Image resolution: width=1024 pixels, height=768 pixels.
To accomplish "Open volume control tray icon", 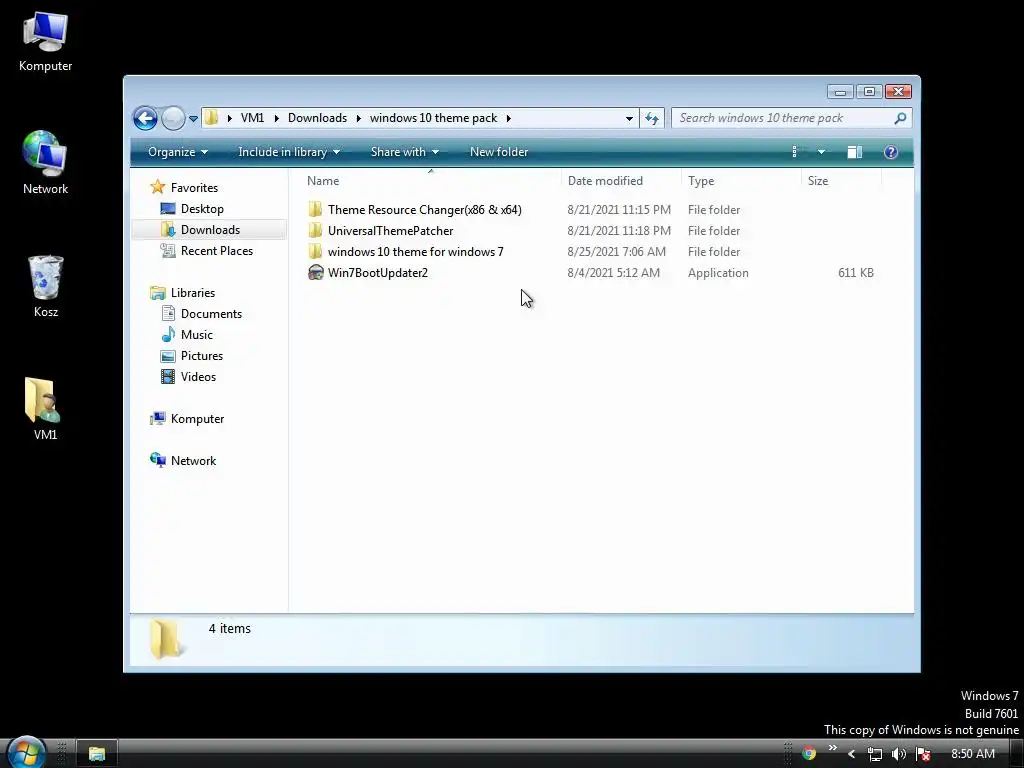I will pyautogui.click(x=899, y=754).
